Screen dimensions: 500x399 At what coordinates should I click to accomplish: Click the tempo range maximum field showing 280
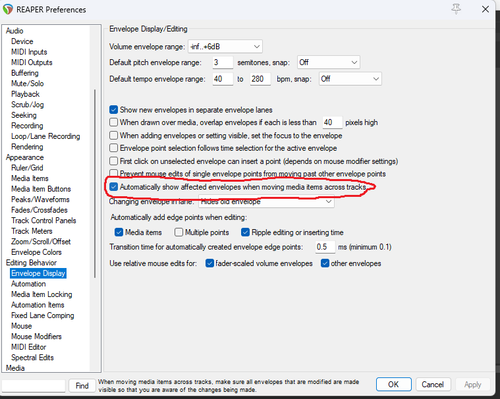coord(260,79)
